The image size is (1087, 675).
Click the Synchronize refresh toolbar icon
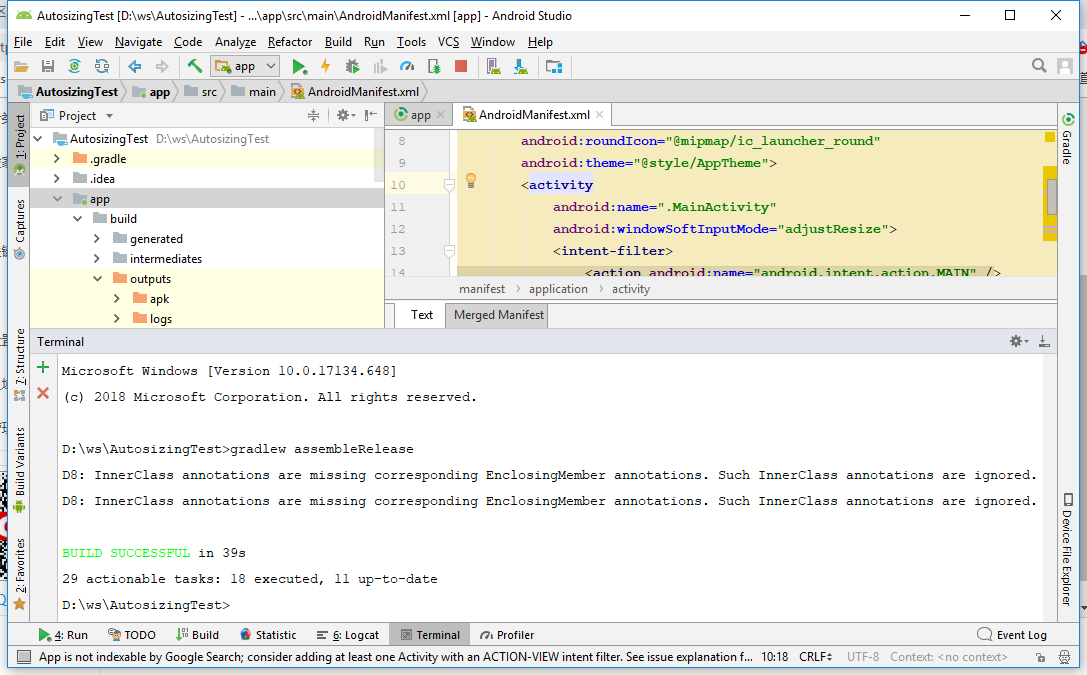click(x=102, y=67)
